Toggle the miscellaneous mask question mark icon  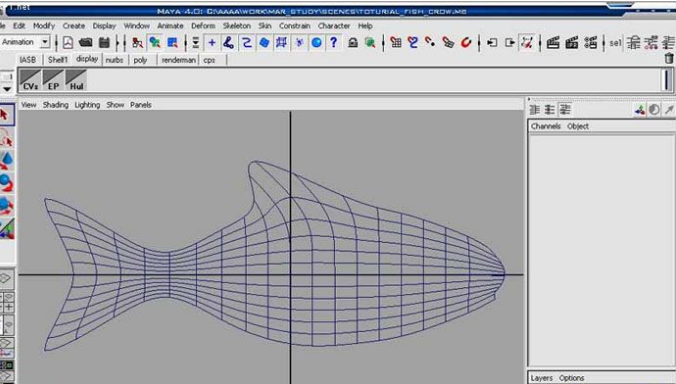pos(334,42)
